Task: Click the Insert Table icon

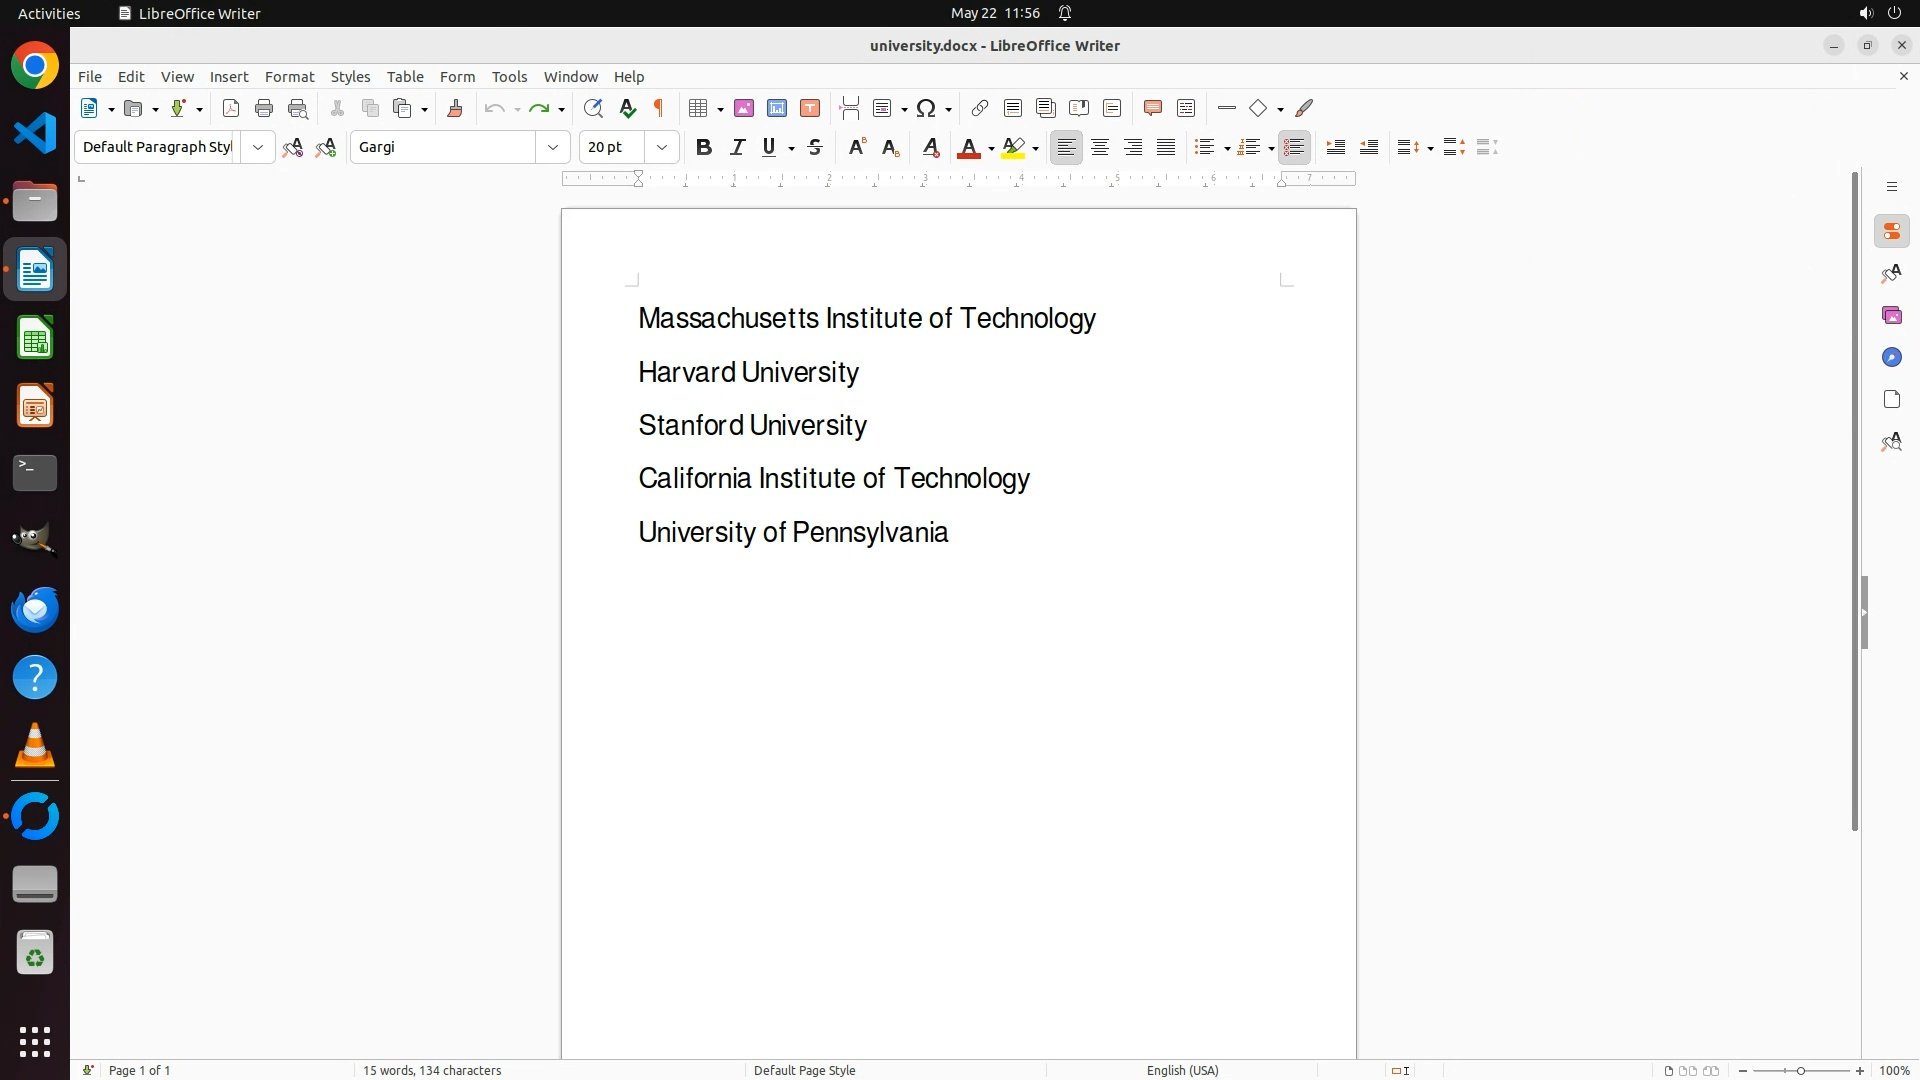Action: [699, 109]
